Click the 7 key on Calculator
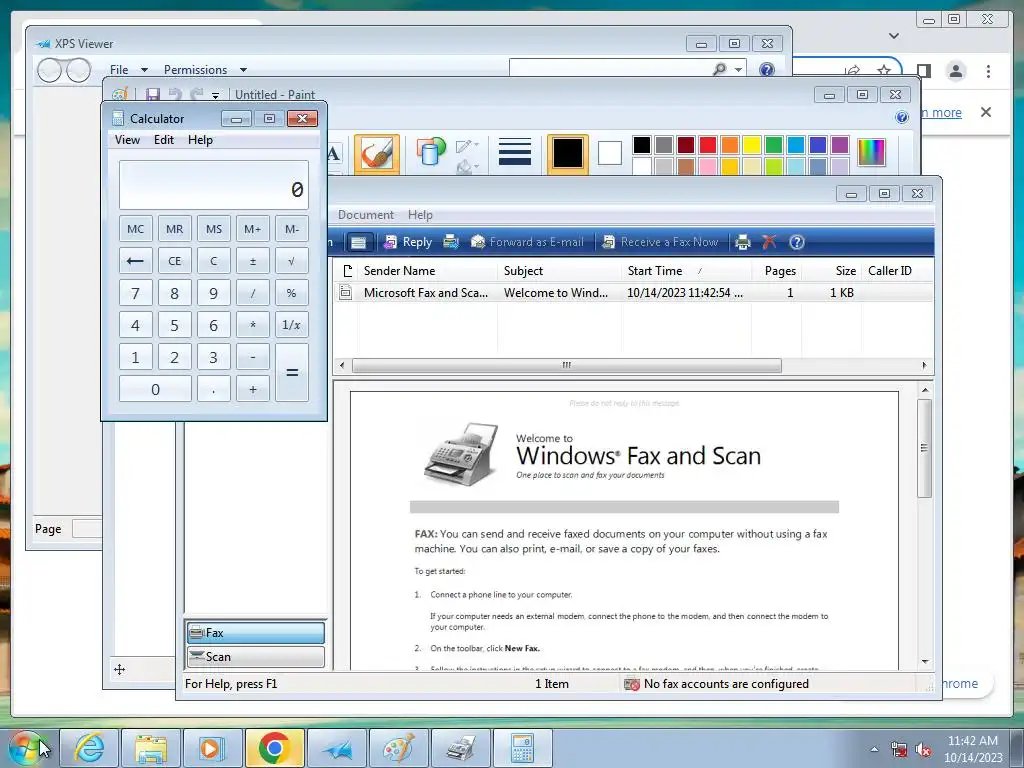Viewport: 1024px width, 768px height. (x=135, y=293)
